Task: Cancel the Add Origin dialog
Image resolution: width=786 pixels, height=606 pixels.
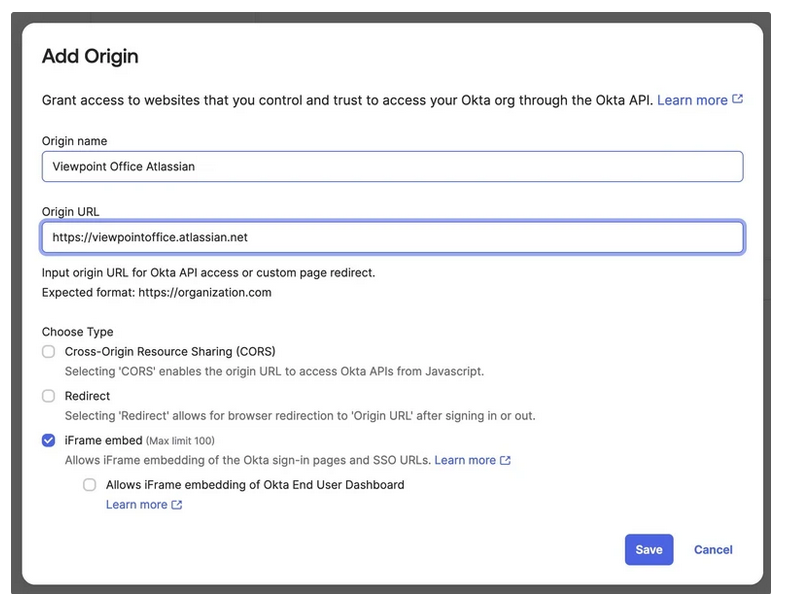Action: tap(713, 550)
